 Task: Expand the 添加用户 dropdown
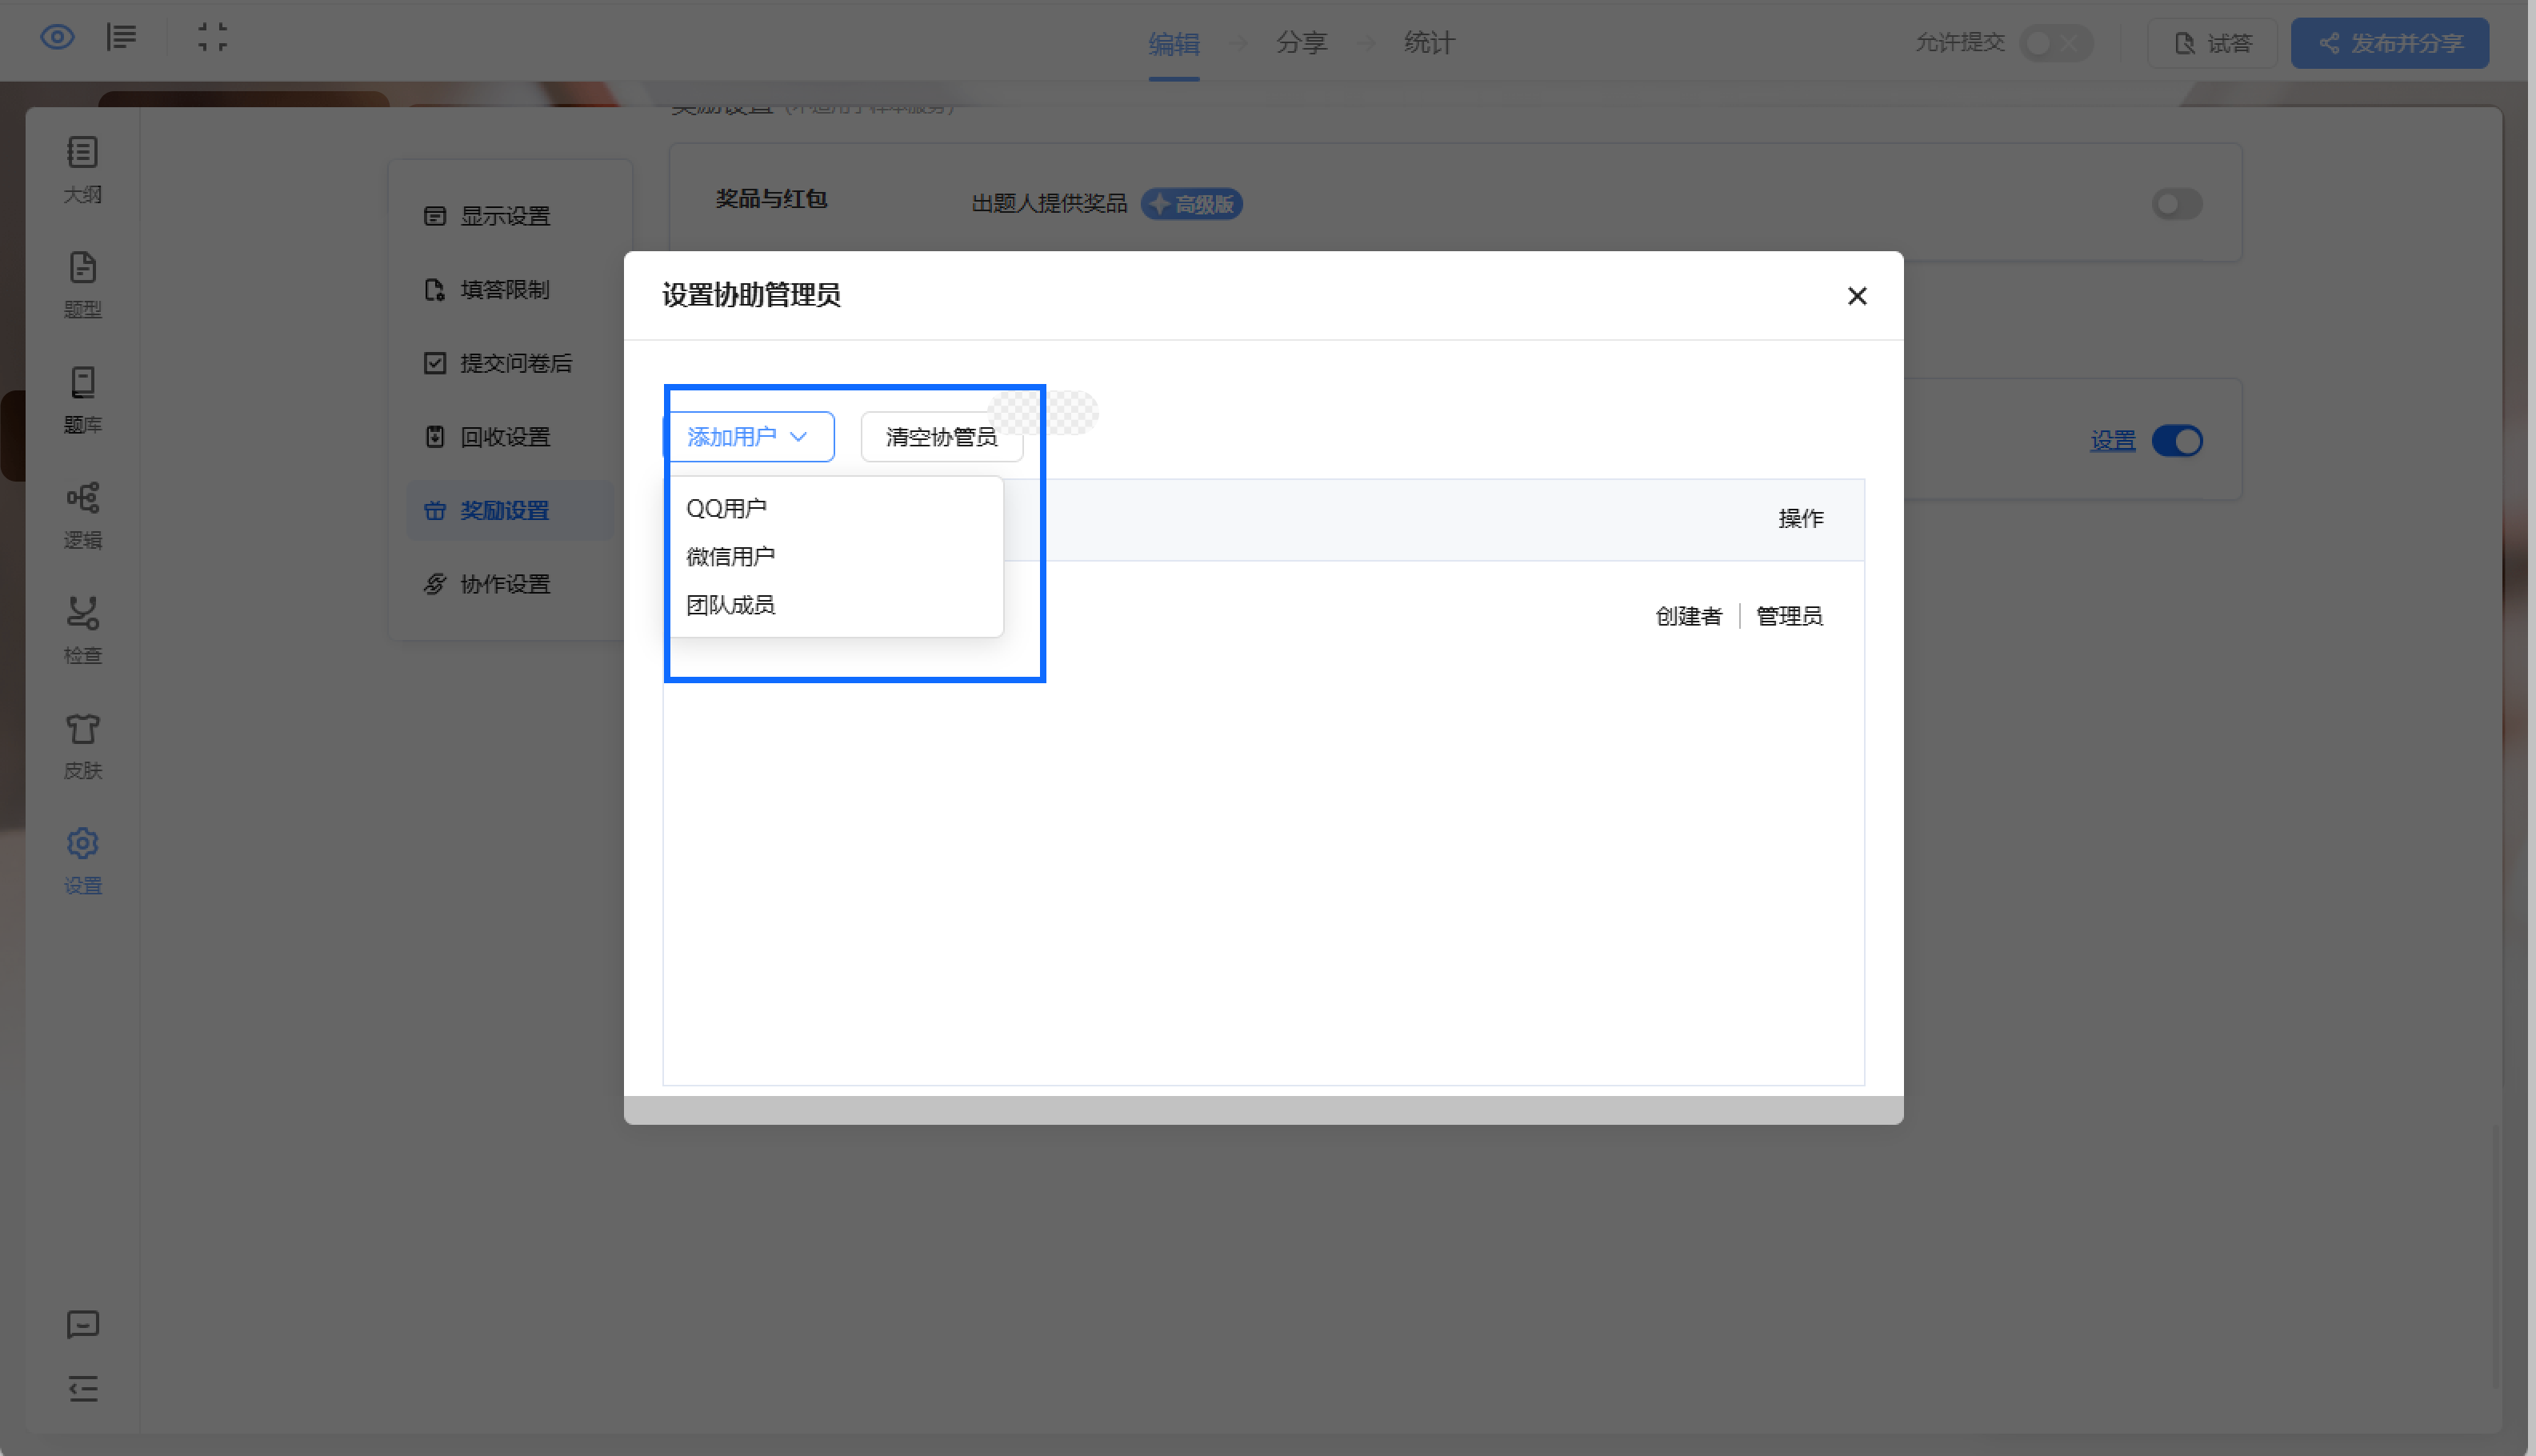tap(750, 437)
